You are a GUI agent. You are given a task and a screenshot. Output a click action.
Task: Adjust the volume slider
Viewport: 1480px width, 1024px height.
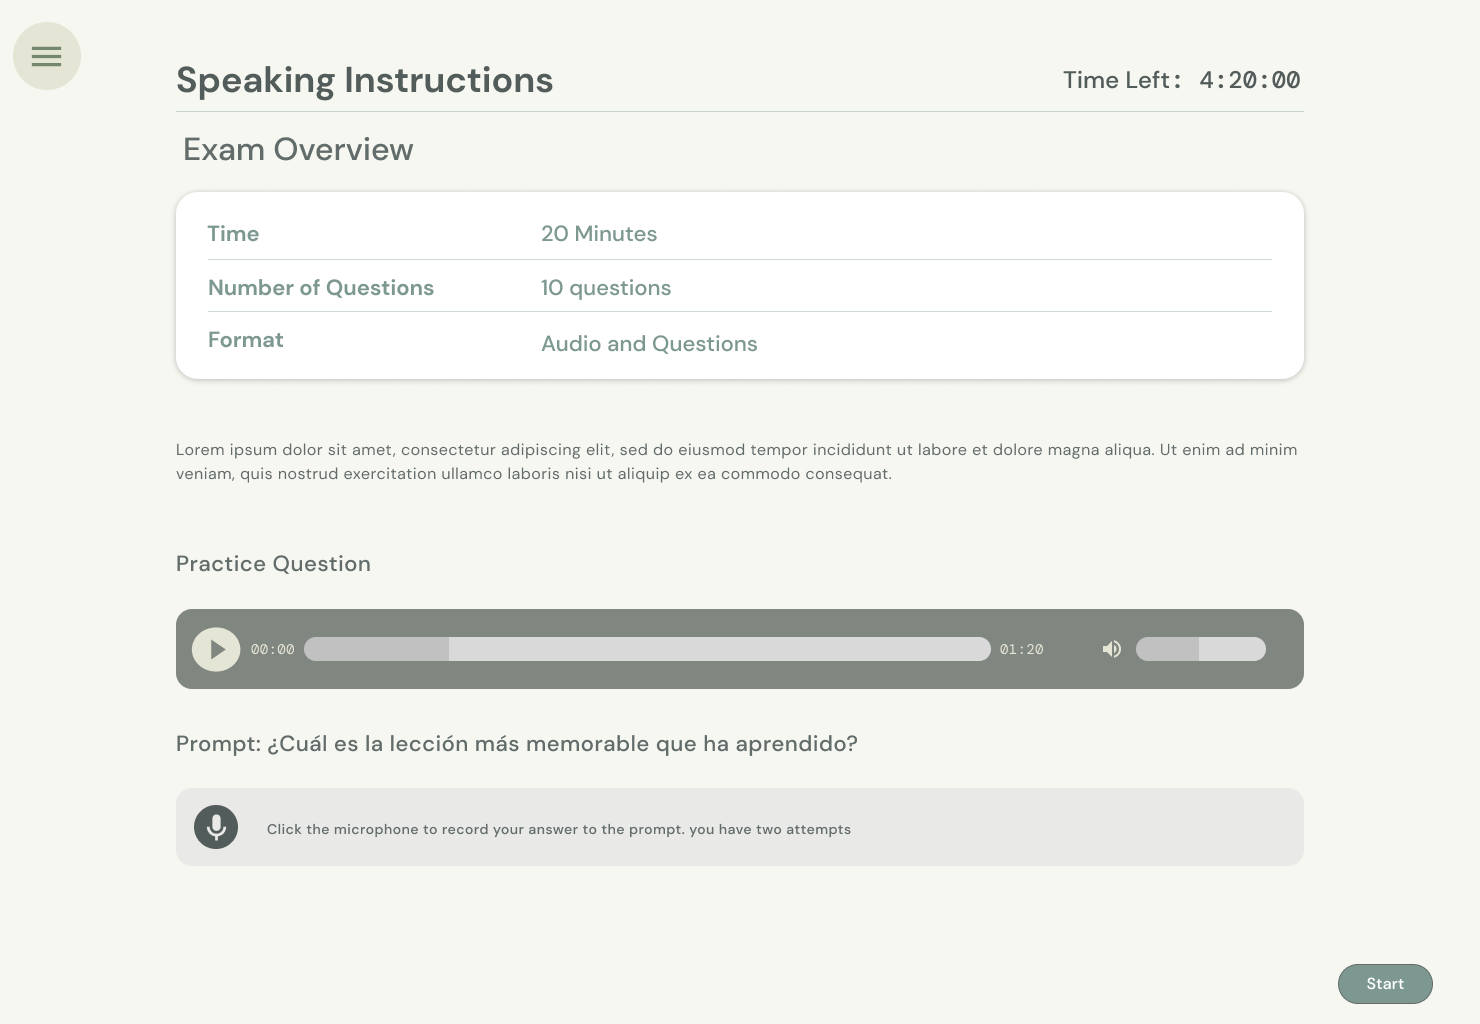(1200, 649)
